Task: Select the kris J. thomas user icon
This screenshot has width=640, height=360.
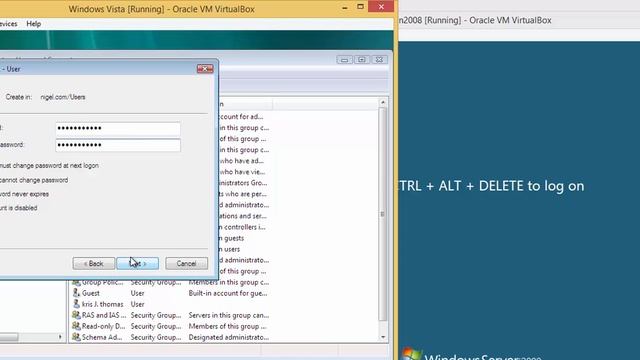Action: tap(76, 304)
